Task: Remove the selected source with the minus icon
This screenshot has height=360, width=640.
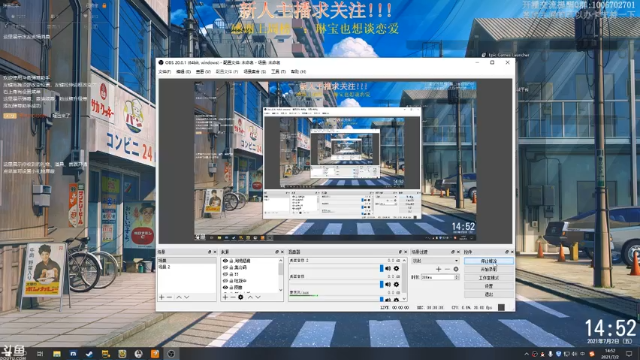Action: pos(233,297)
